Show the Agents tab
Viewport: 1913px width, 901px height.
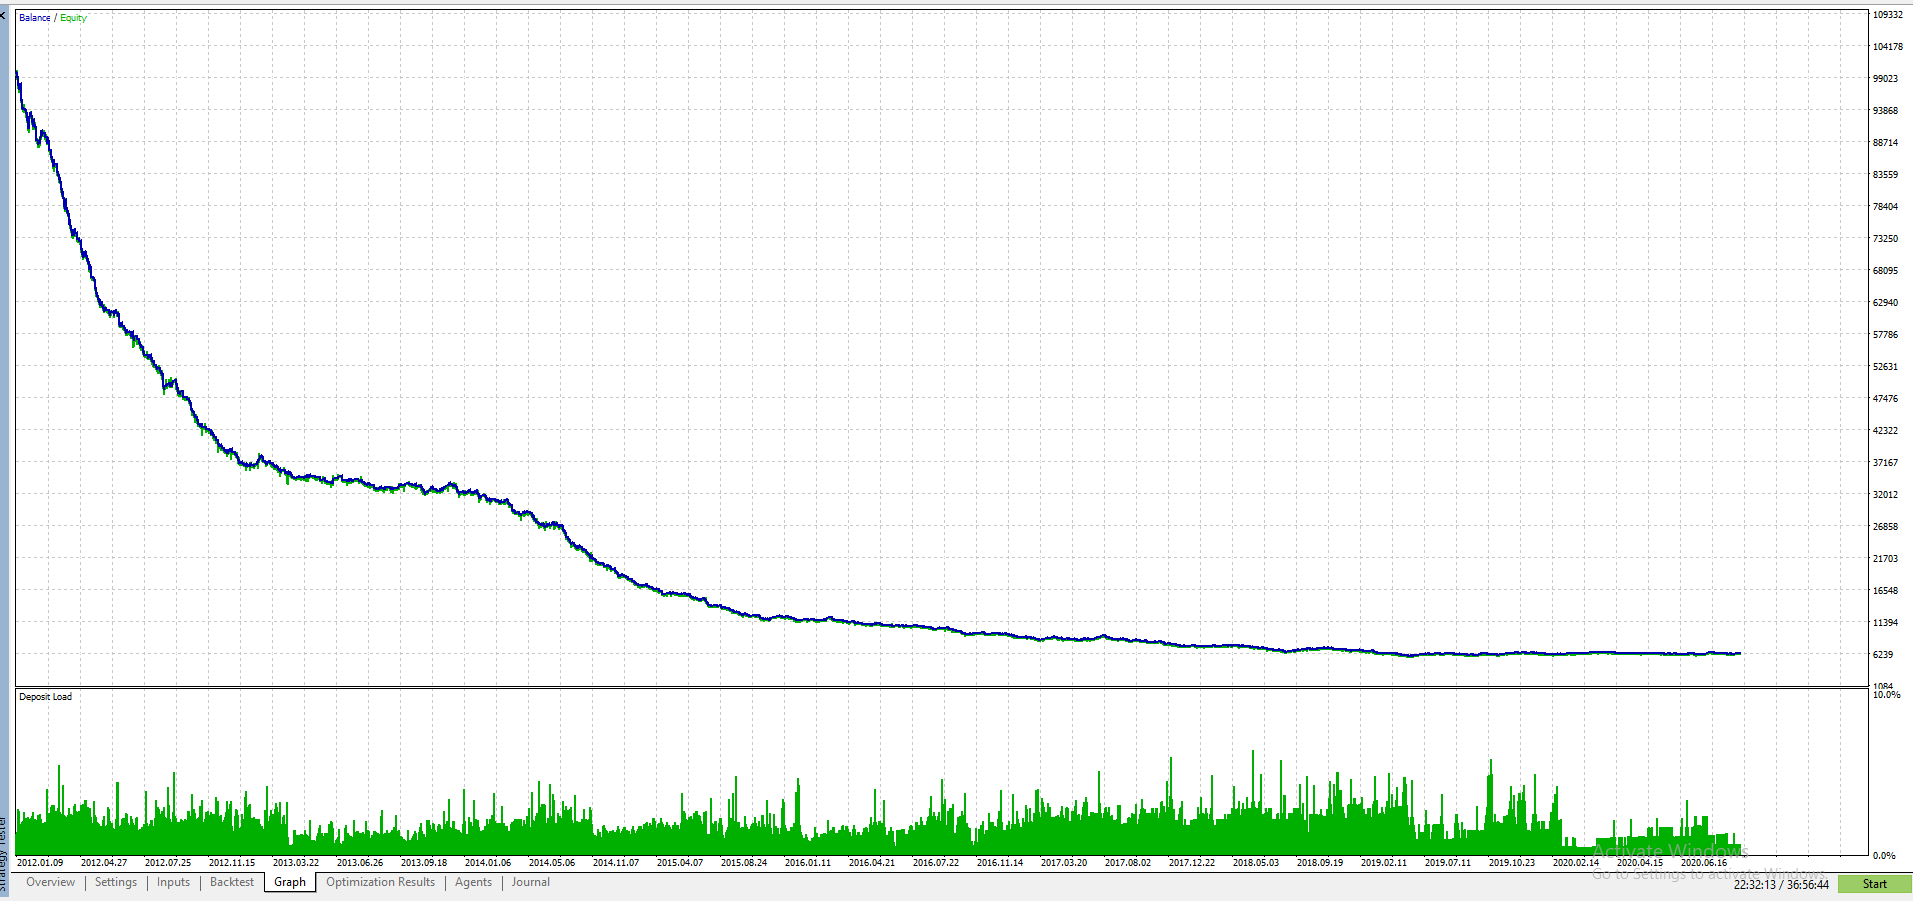[x=473, y=882]
